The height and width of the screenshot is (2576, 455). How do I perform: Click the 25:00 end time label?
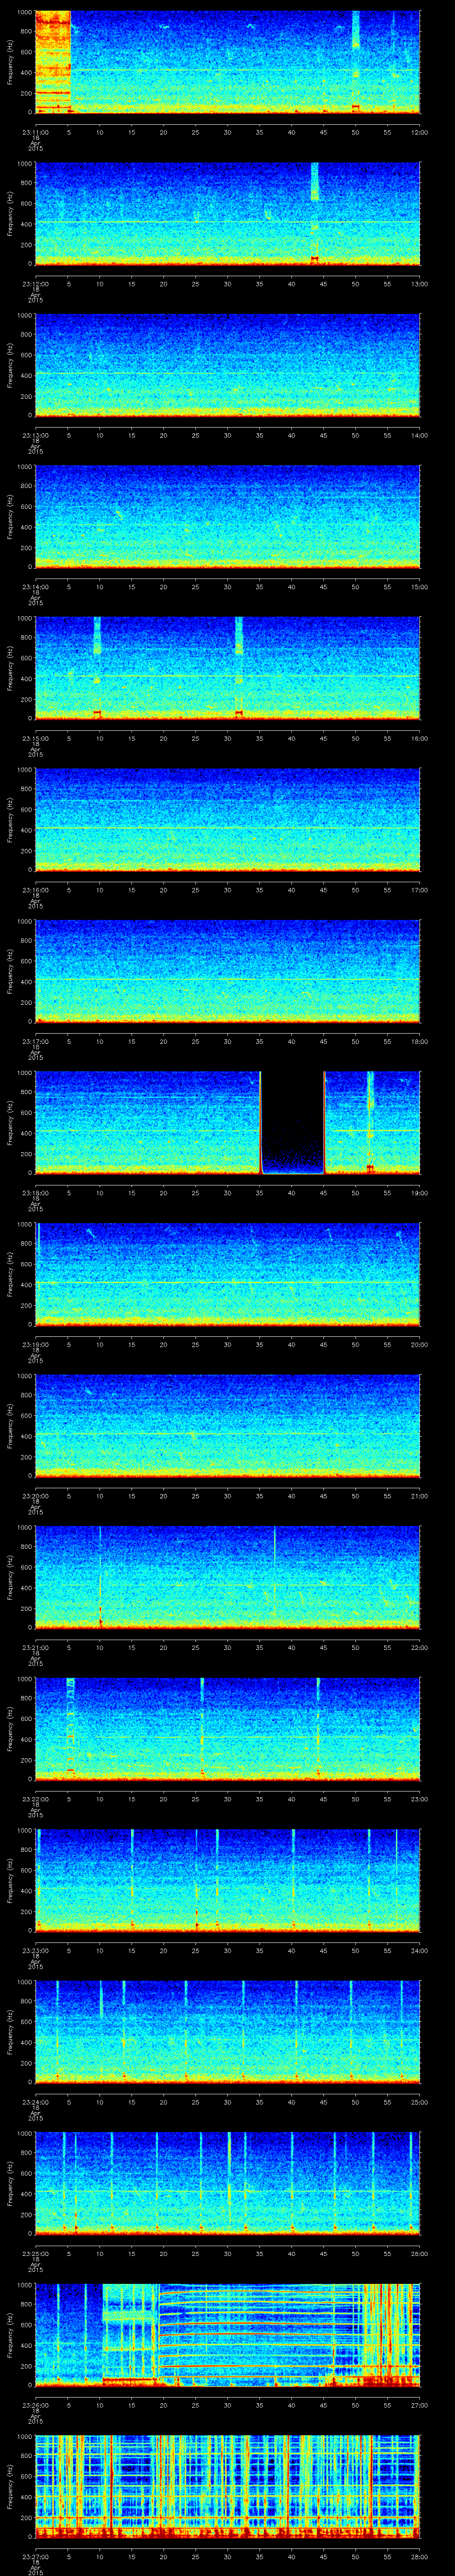coord(419,2102)
